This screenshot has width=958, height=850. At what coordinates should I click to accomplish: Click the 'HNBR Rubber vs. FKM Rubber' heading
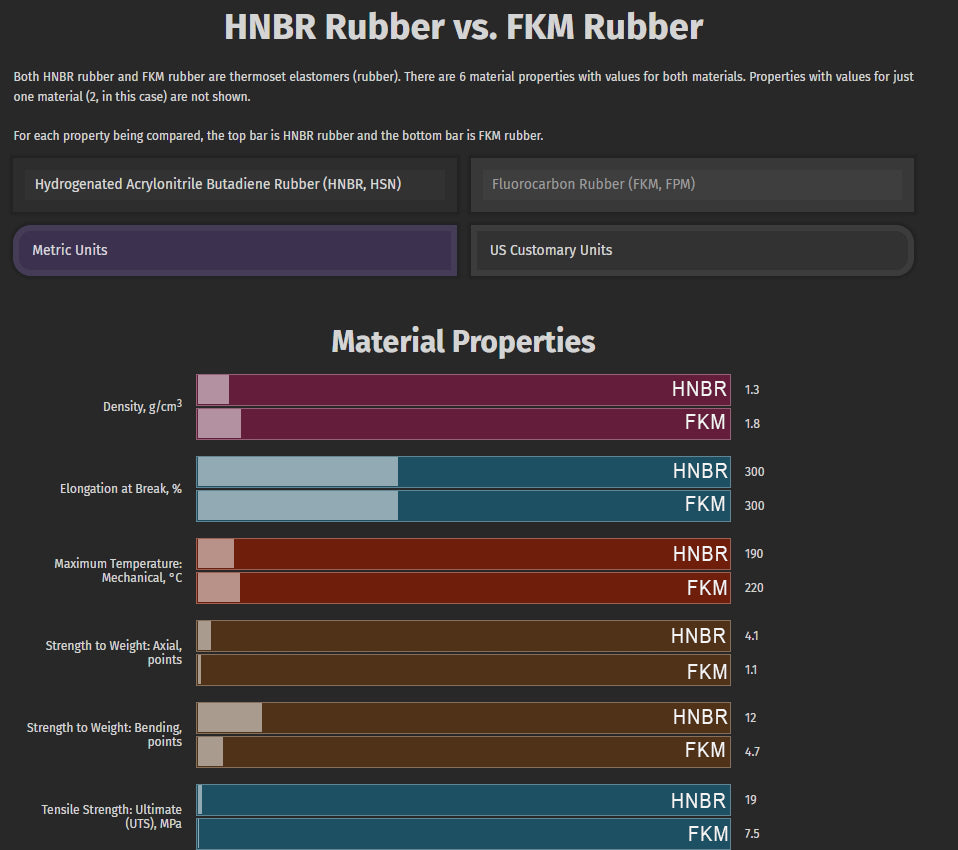(x=463, y=27)
